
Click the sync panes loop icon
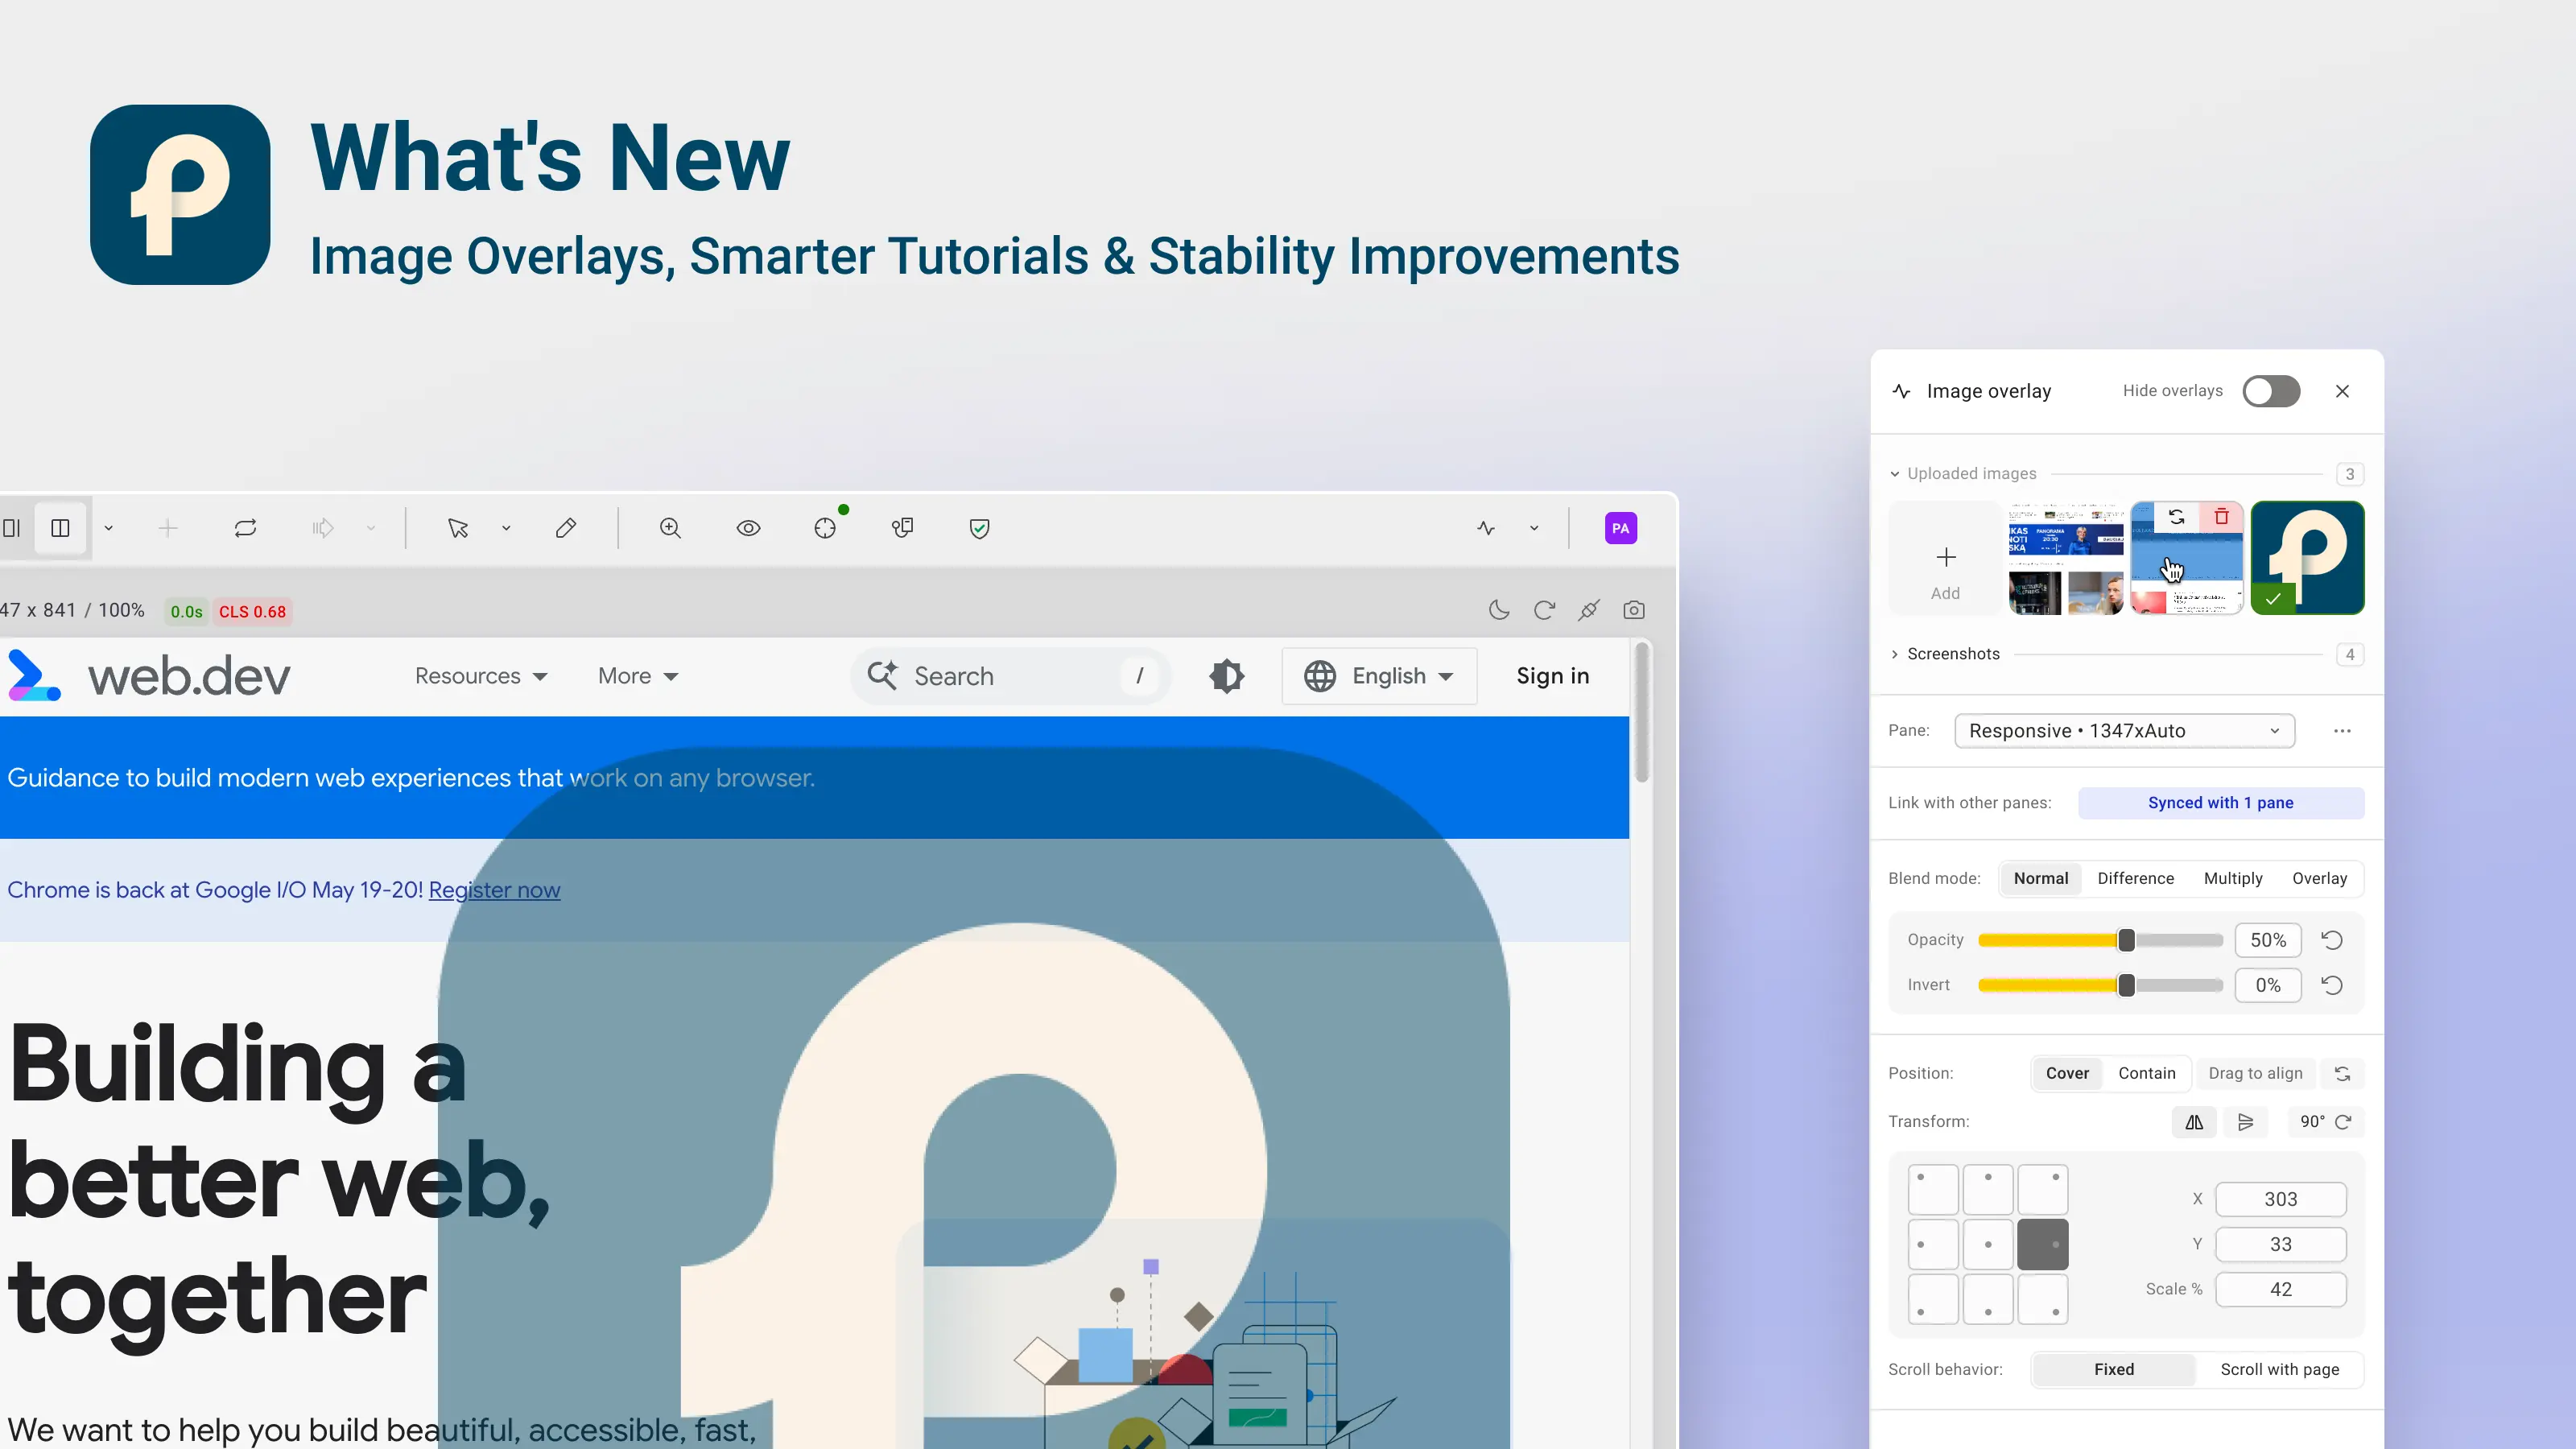pos(246,528)
